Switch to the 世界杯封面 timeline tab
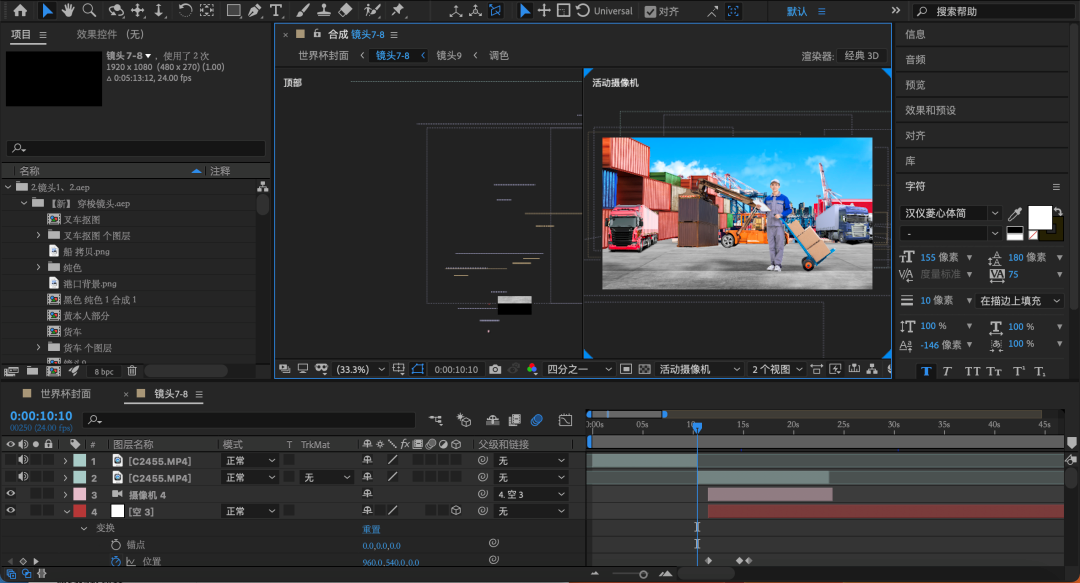Viewport: 1080px width, 583px height. point(66,394)
